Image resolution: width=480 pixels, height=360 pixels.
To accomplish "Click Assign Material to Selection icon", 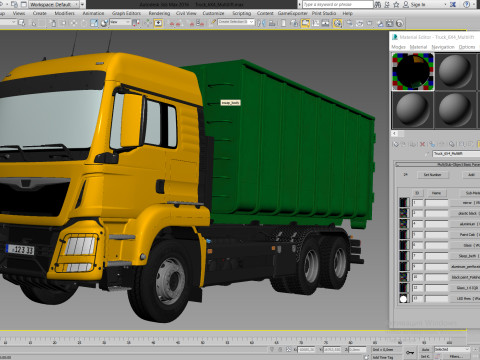I will (x=413, y=144).
